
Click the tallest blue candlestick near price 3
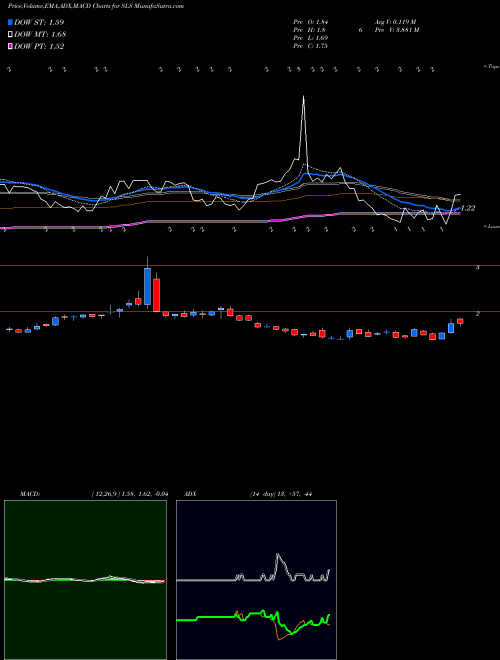click(147, 286)
